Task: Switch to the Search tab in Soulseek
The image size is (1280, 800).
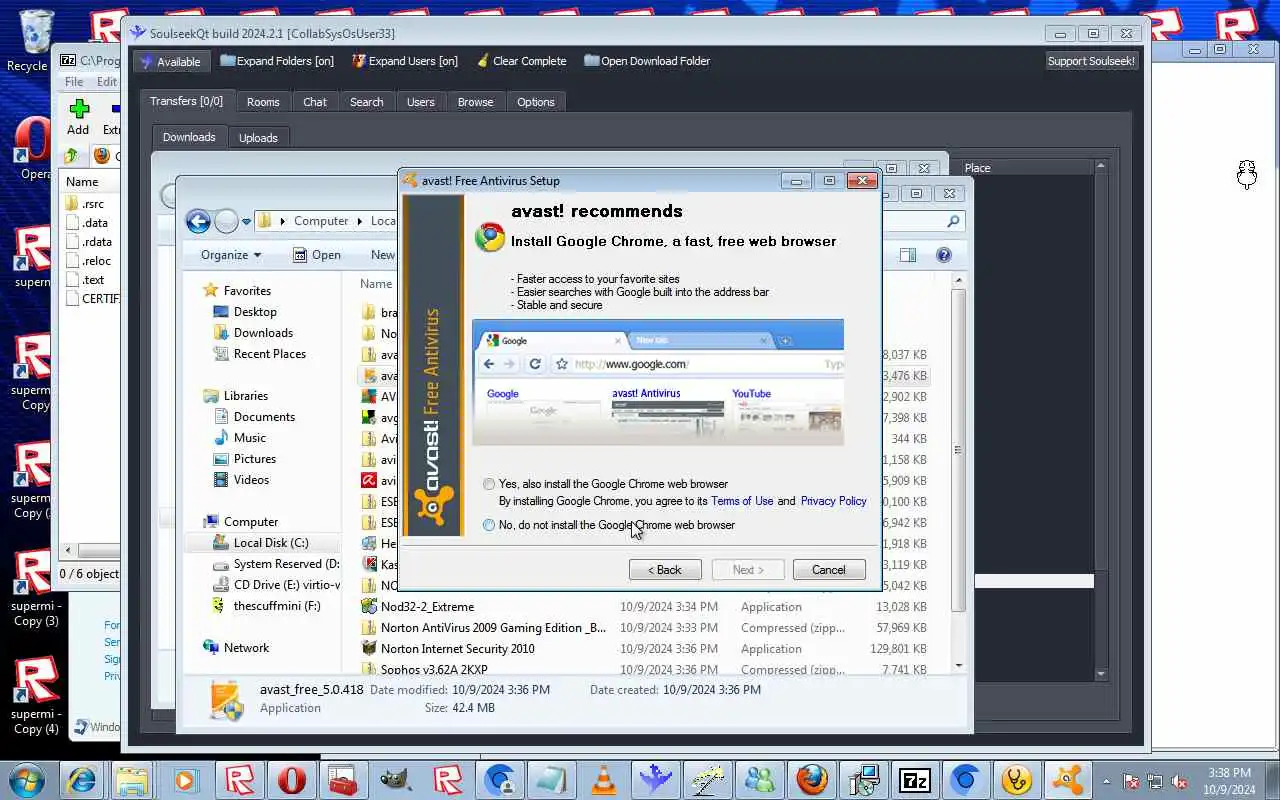Action: [366, 102]
